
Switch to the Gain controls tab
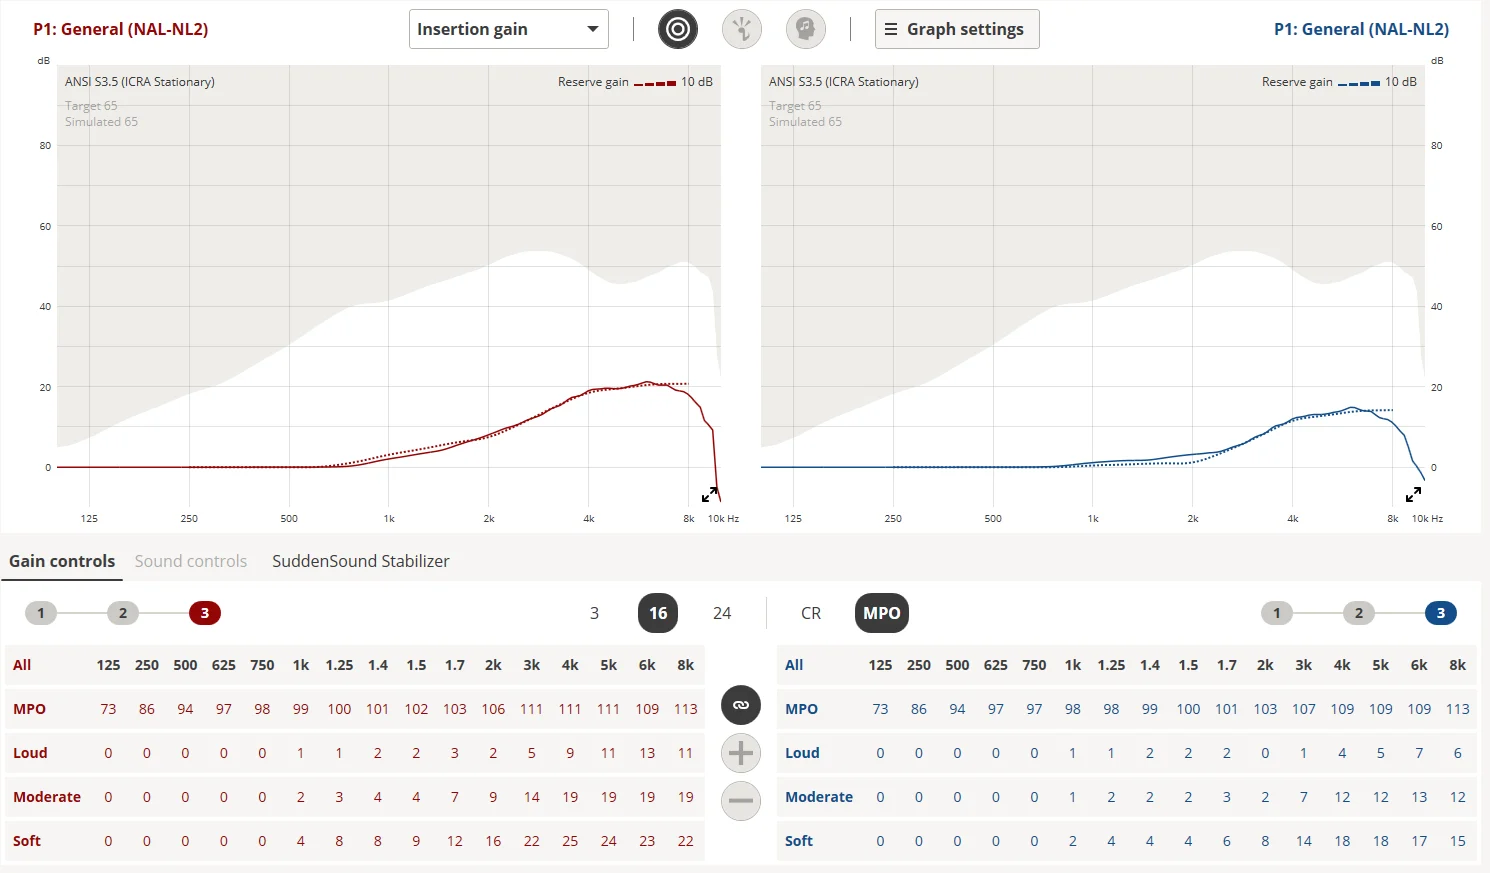click(x=62, y=561)
